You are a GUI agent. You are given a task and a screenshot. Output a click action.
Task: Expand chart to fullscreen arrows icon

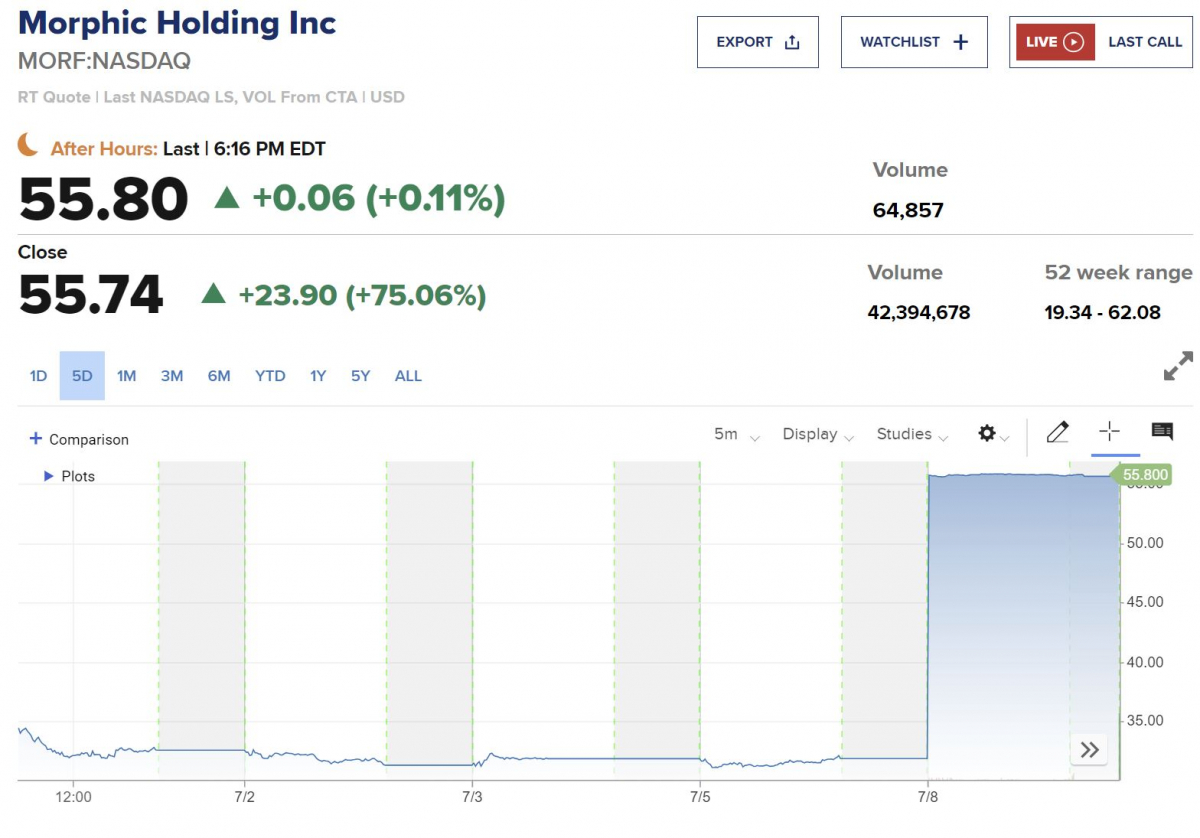(x=1178, y=366)
